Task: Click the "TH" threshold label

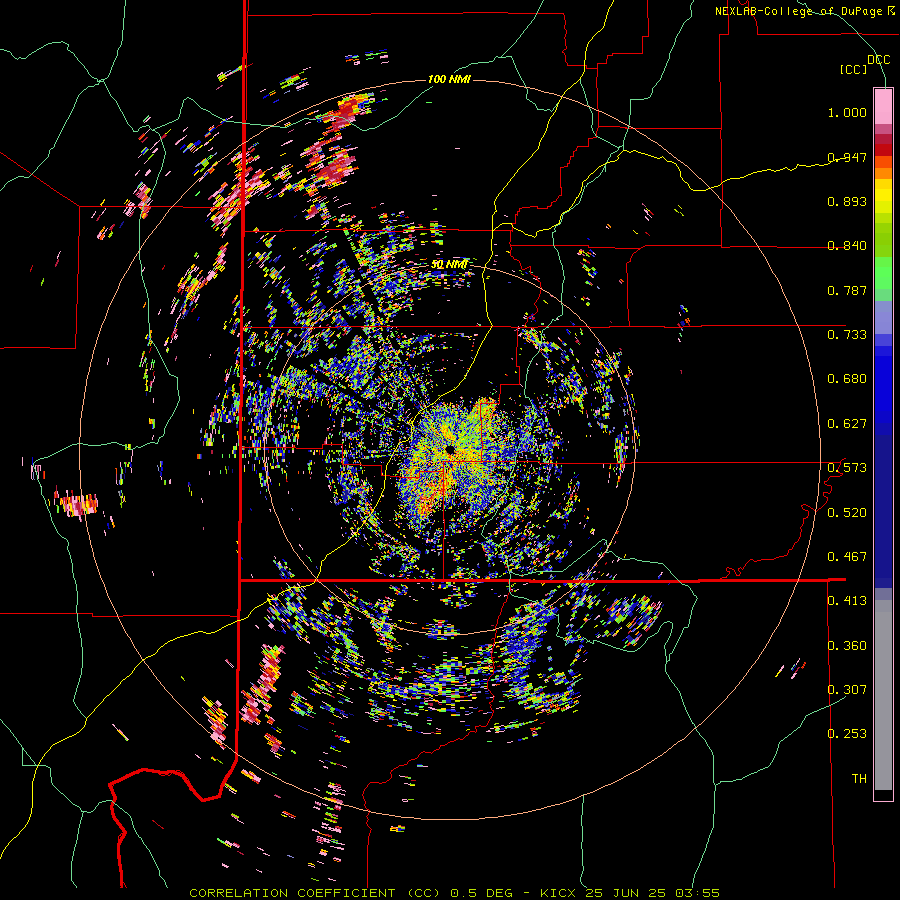Action: pos(859,779)
